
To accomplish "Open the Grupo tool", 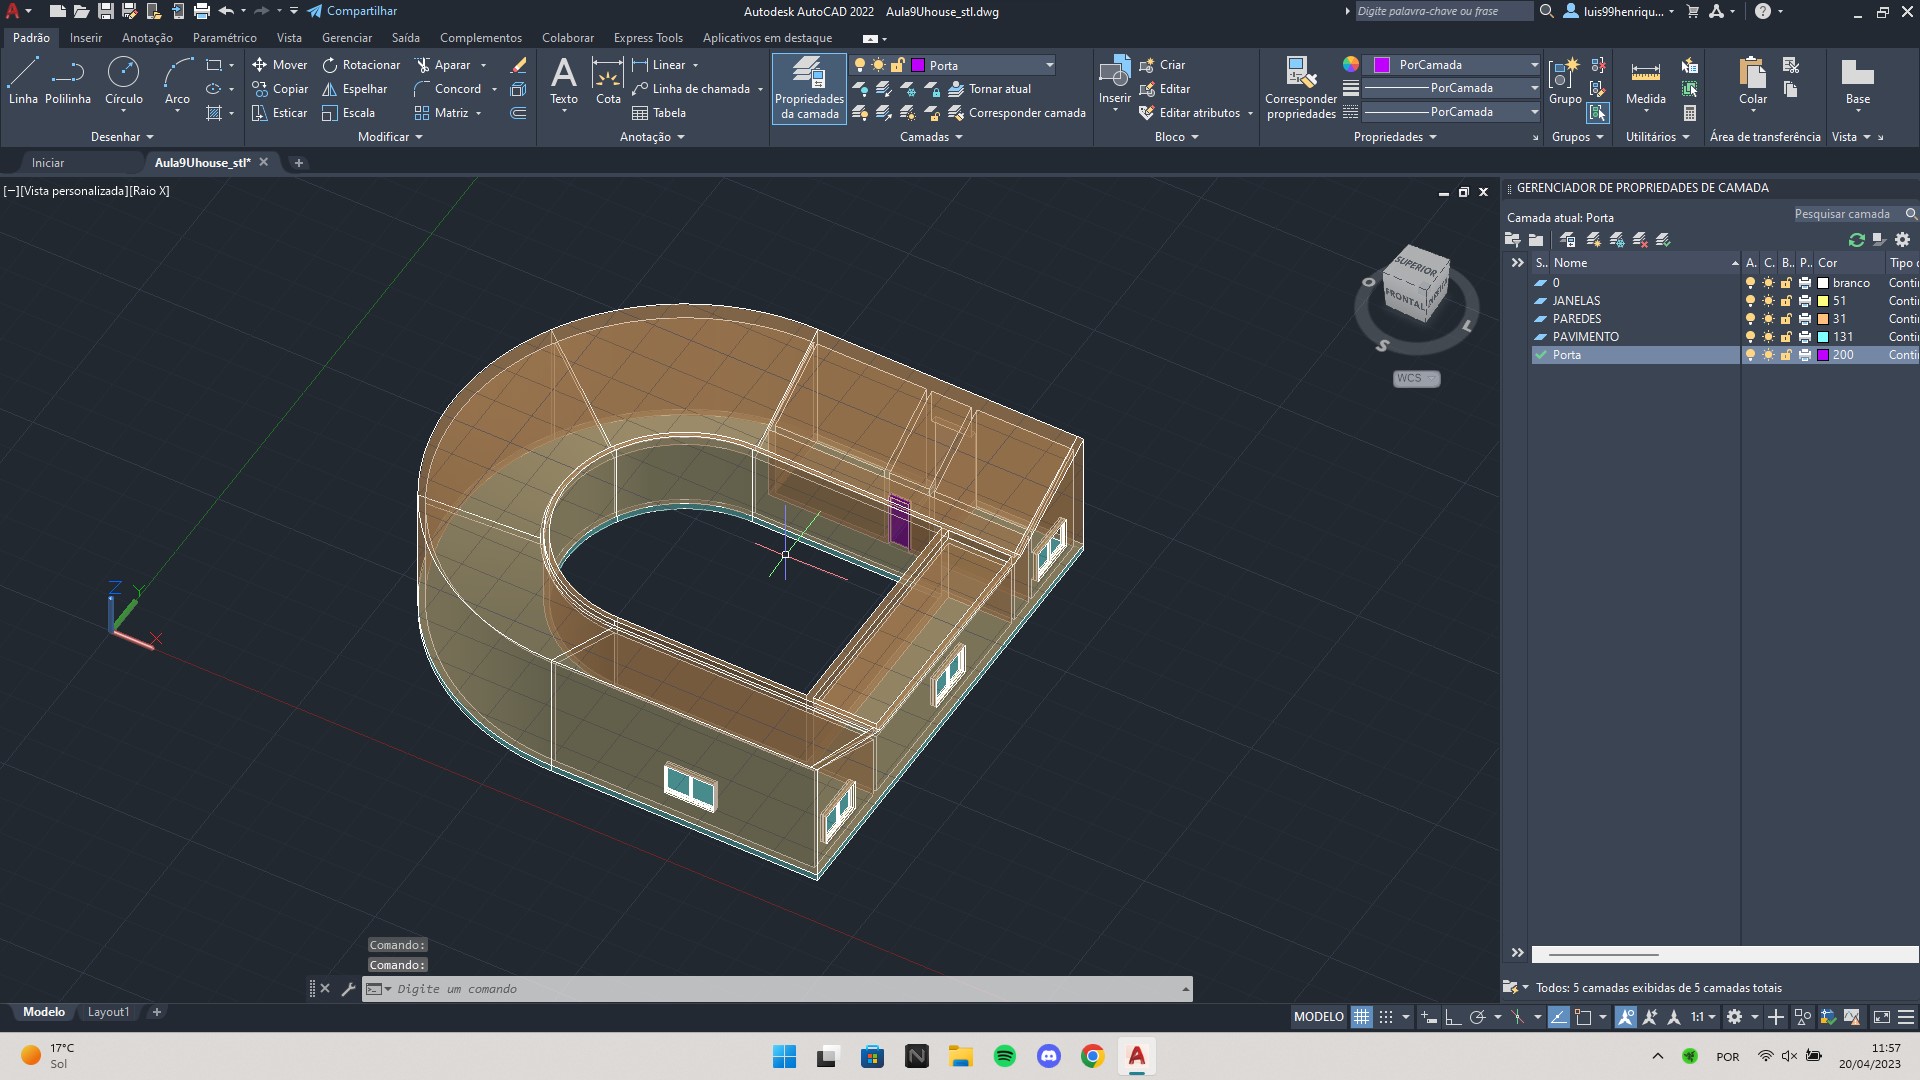I will 1564,80.
